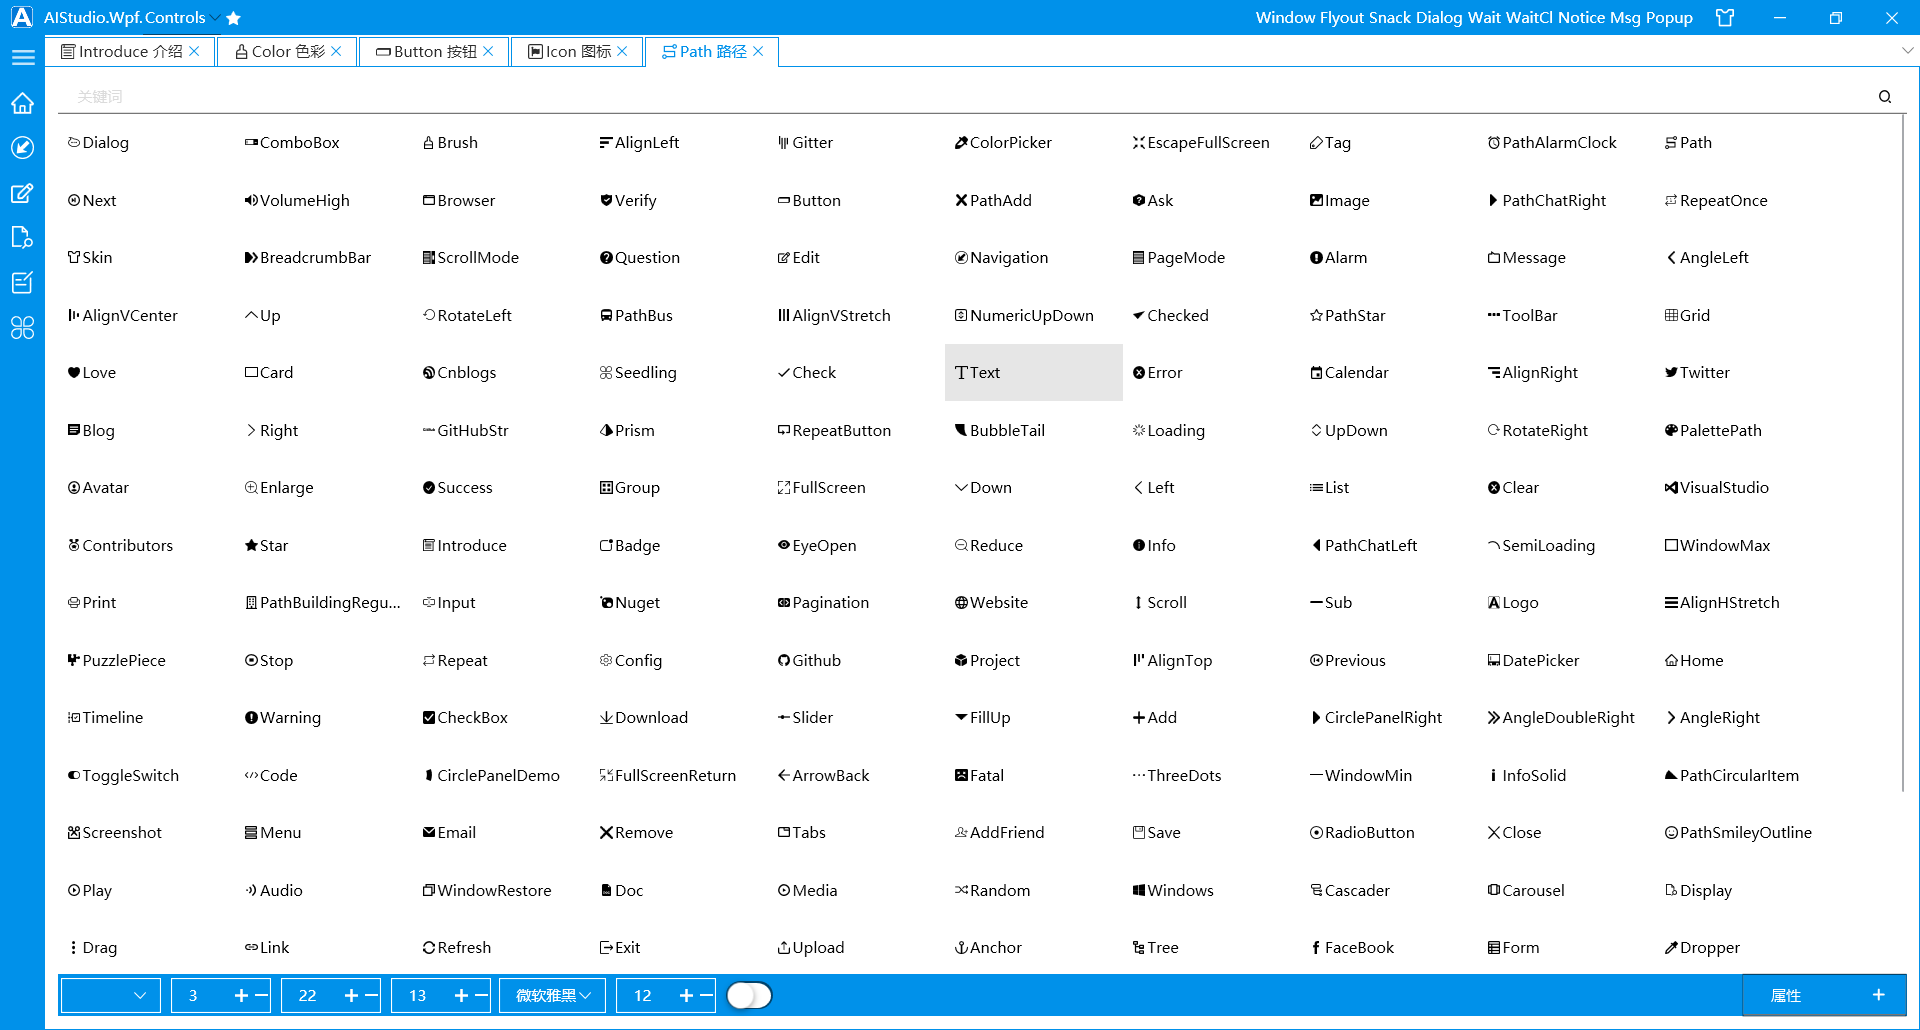
Task: Toggle the switch in bottom toolbar
Action: (x=749, y=996)
